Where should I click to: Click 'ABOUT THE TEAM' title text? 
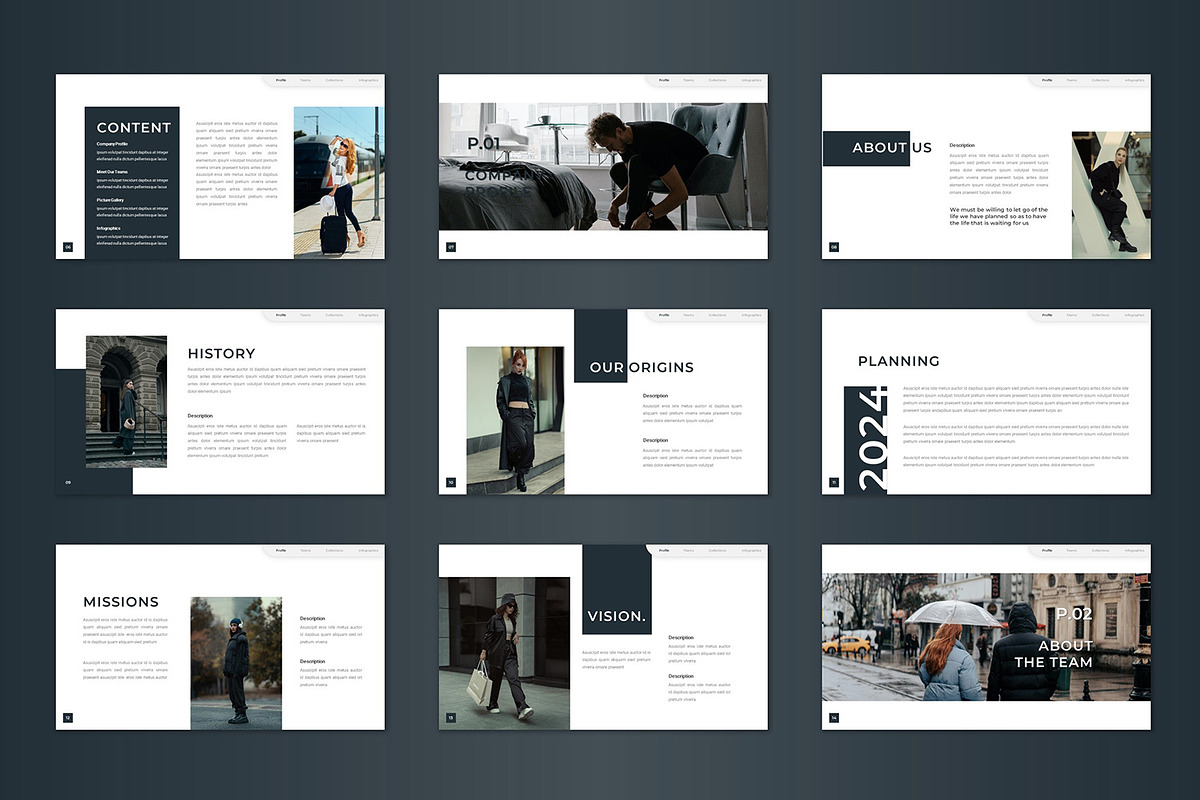coord(1053,654)
